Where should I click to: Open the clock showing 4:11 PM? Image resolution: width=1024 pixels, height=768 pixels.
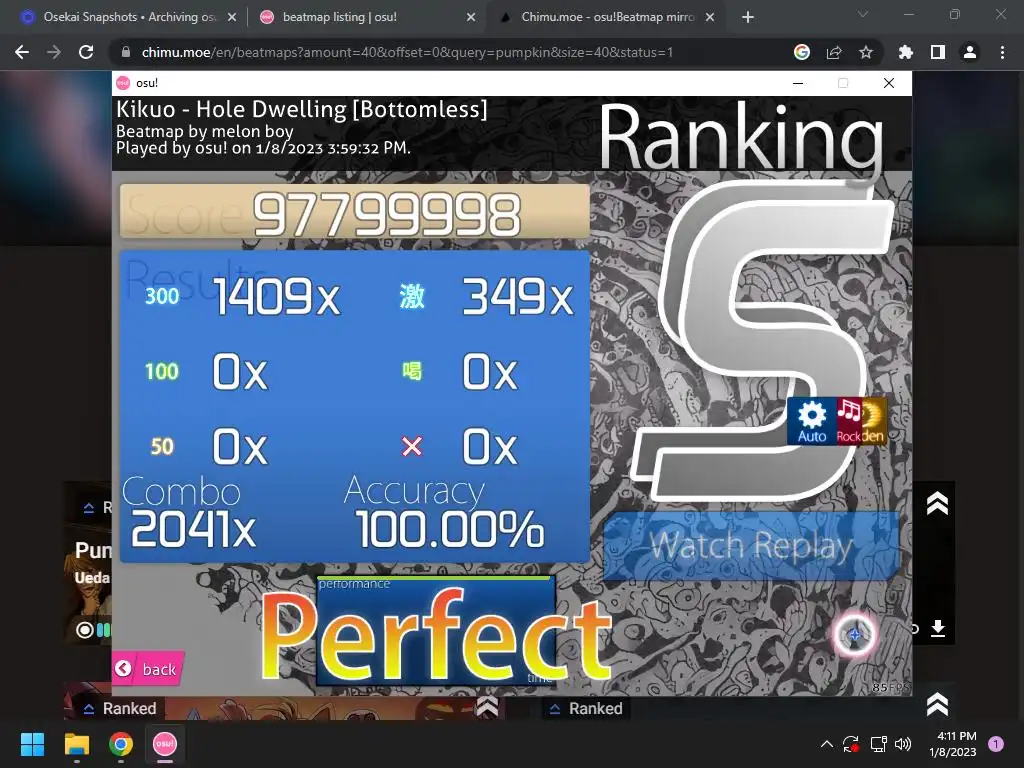coord(953,744)
